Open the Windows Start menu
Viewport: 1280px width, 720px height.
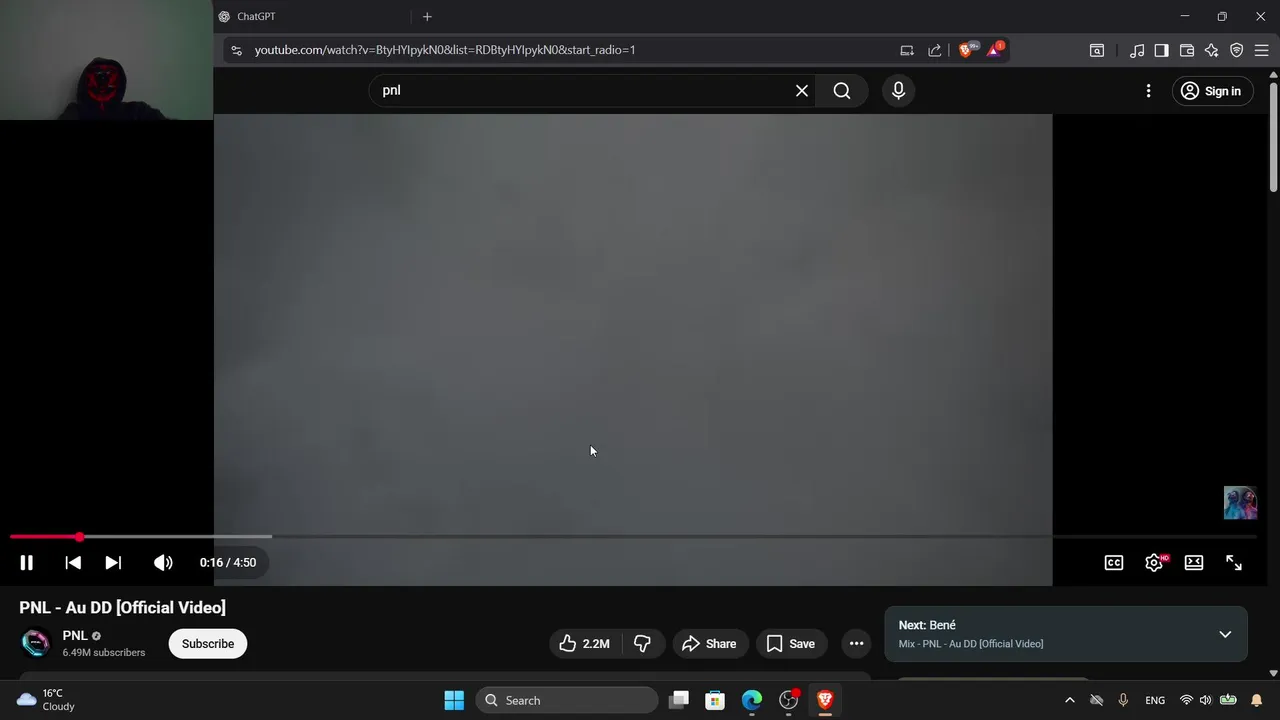click(454, 700)
